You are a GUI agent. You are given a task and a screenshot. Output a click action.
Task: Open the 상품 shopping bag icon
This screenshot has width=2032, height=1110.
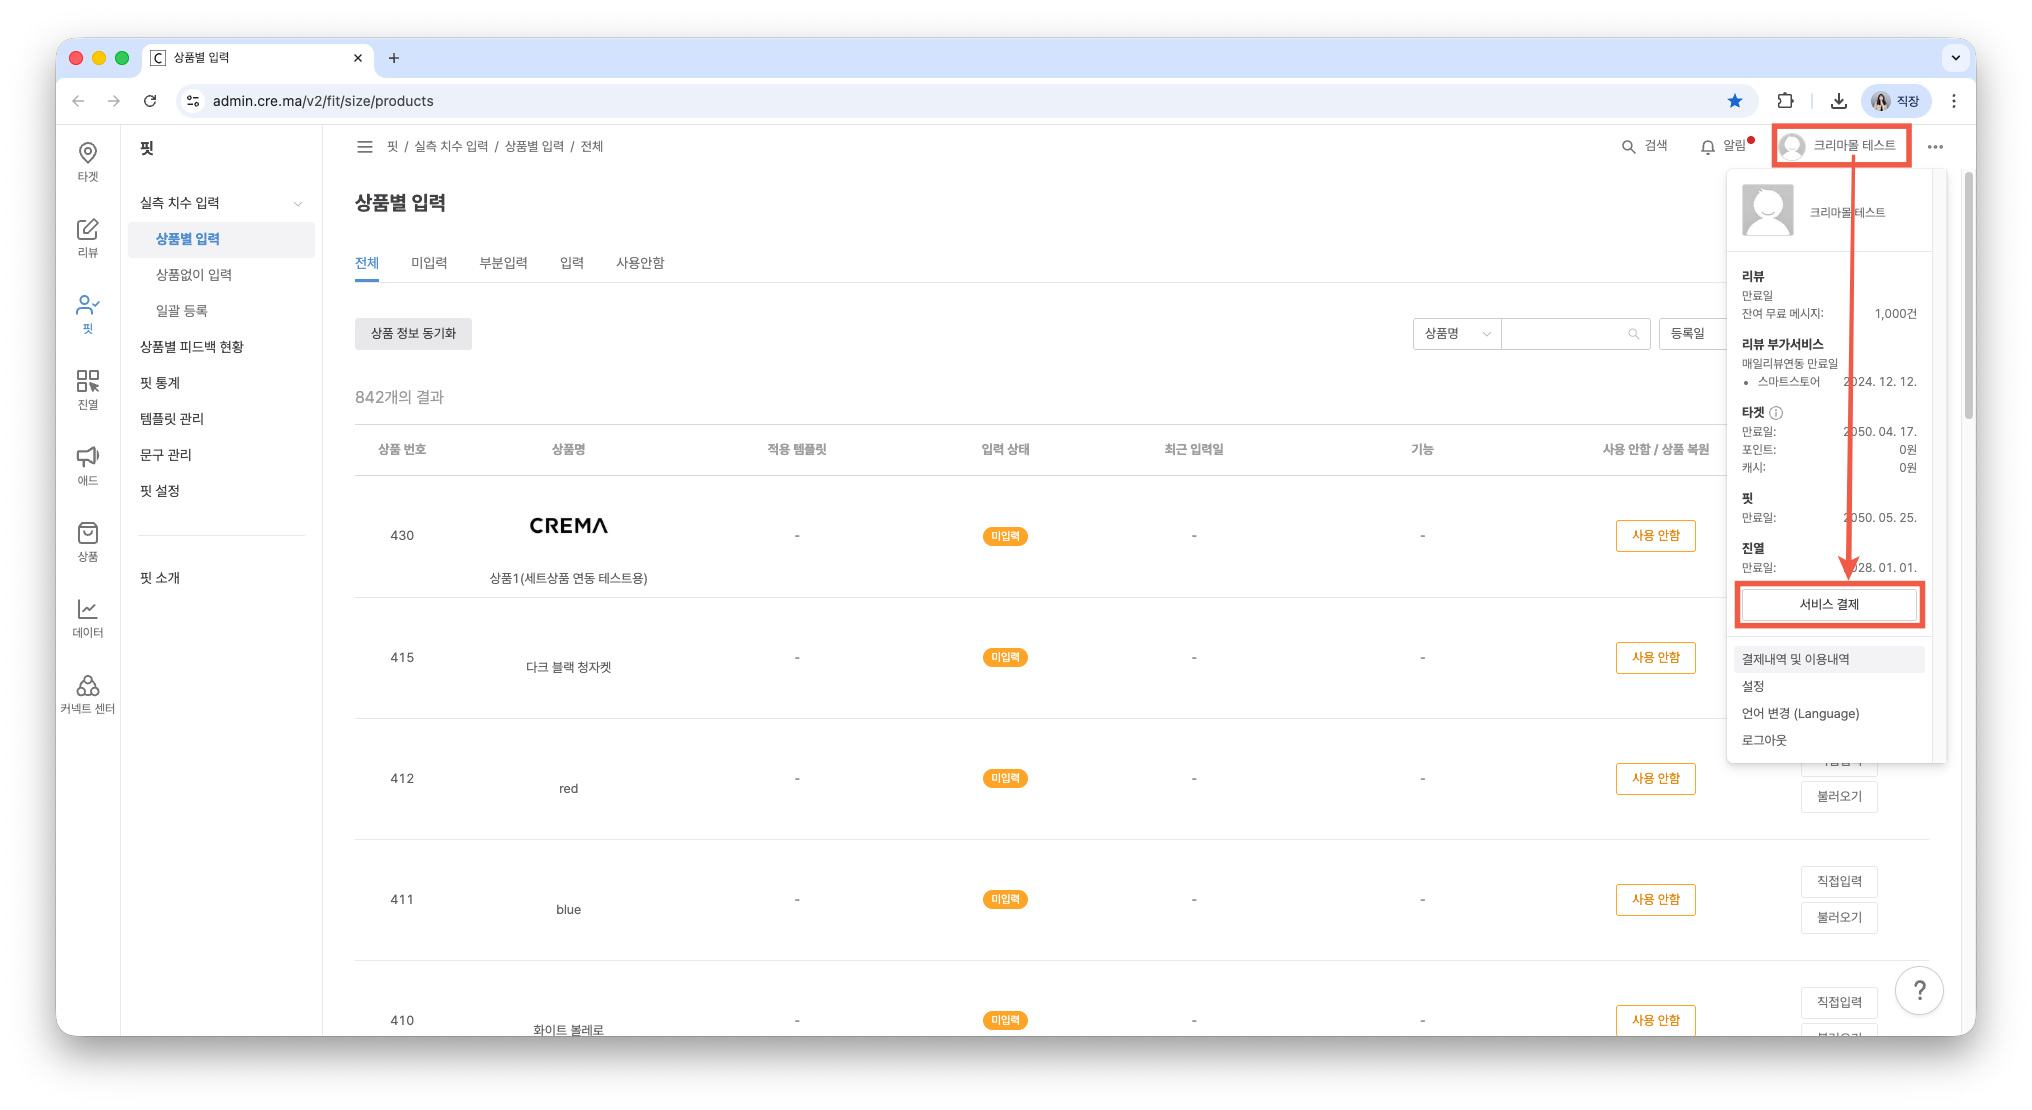[x=88, y=541]
